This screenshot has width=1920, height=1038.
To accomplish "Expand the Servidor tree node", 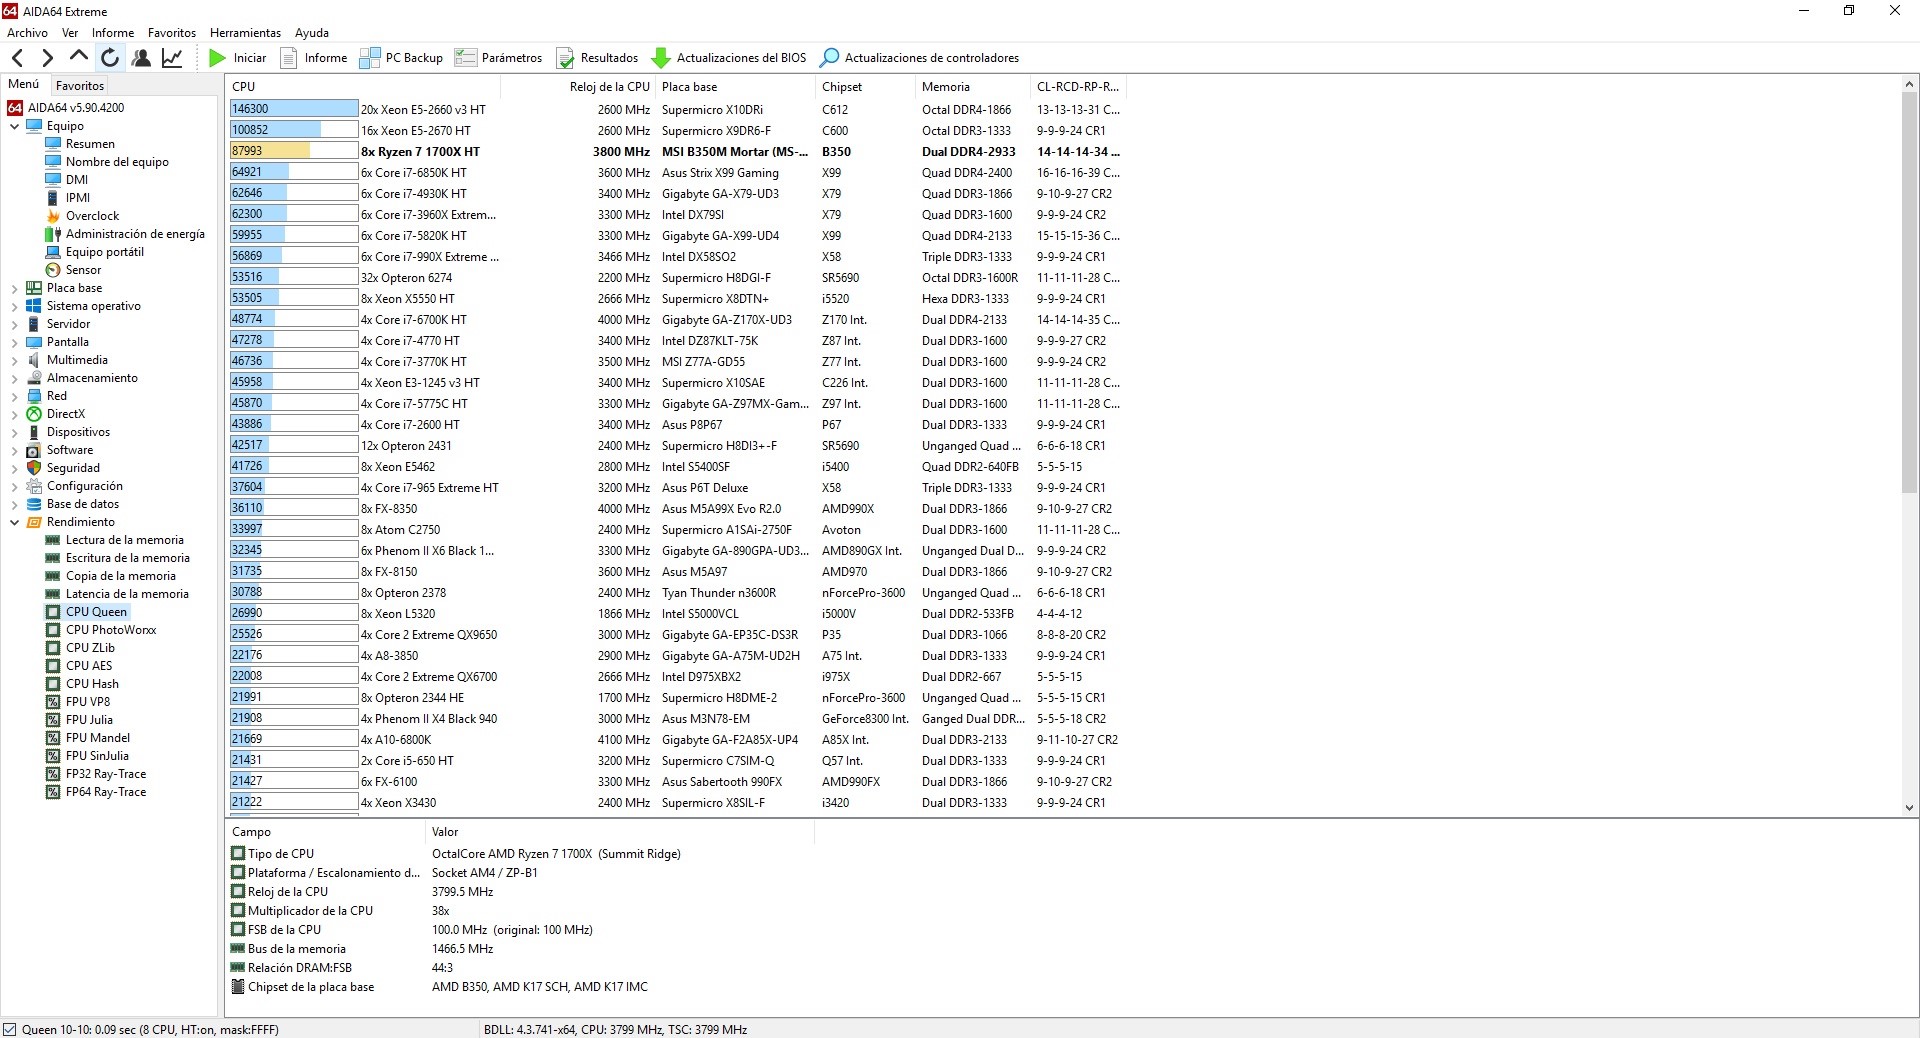I will click(15, 324).
